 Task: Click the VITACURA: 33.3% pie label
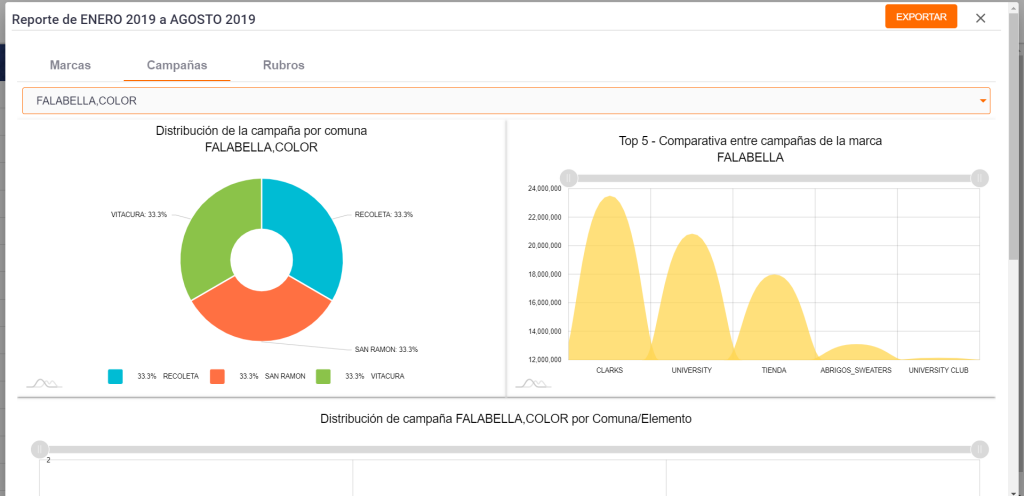[x=139, y=213]
